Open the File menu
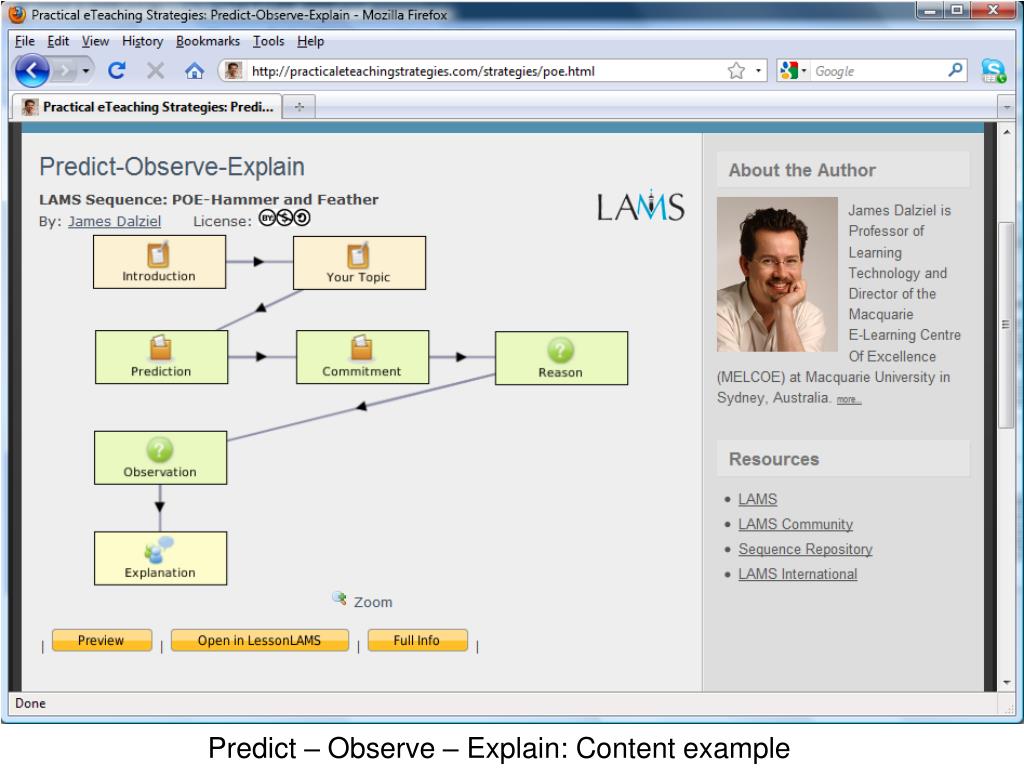The image size is (1024, 768). click(x=25, y=41)
